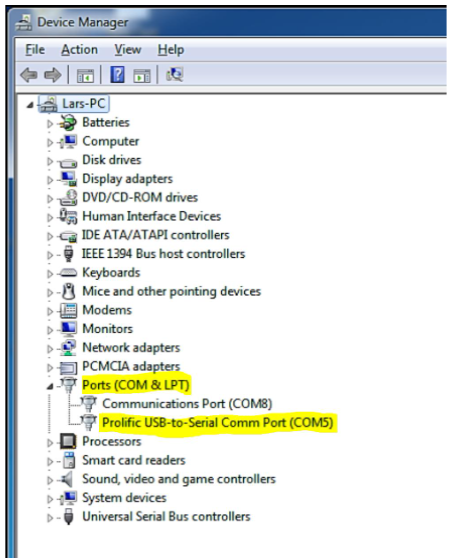Select Prolific USB-to-Serial Comm Port (COM5)
This screenshot has height=558, width=461.
pyautogui.click(x=218, y=423)
